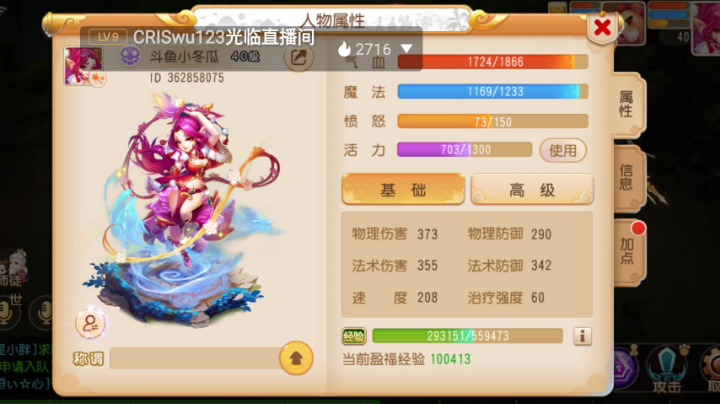Open the 加点 point allocation side tab
720x404 pixels.
point(628,251)
